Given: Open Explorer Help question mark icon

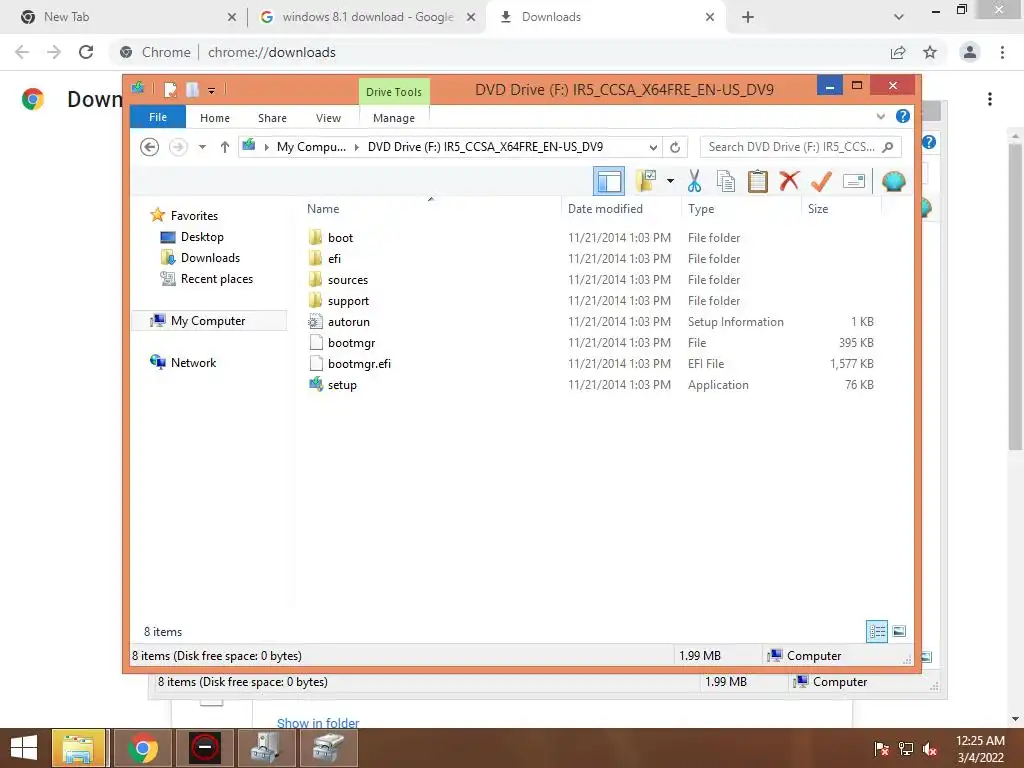Looking at the screenshot, I should pyautogui.click(x=903, y=116).
